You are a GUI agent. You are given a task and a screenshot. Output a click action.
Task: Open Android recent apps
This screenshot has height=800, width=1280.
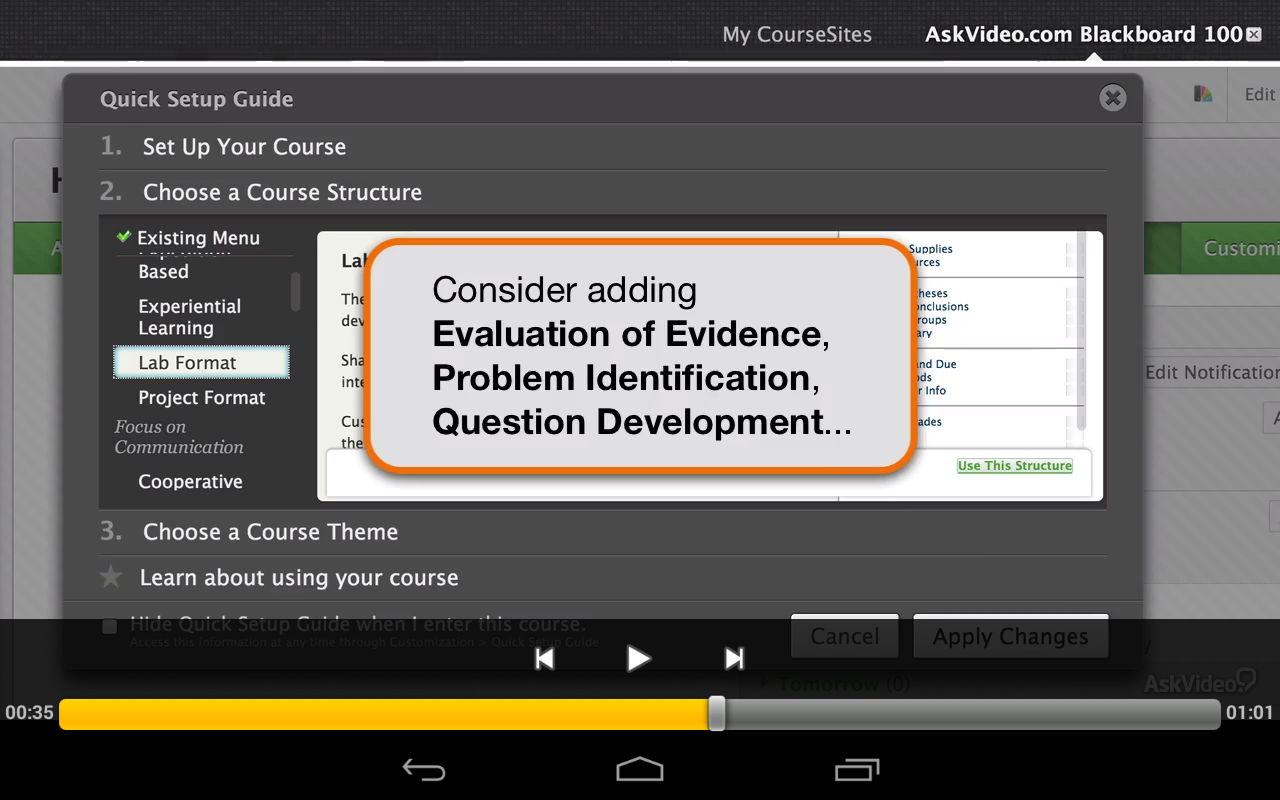856,769
